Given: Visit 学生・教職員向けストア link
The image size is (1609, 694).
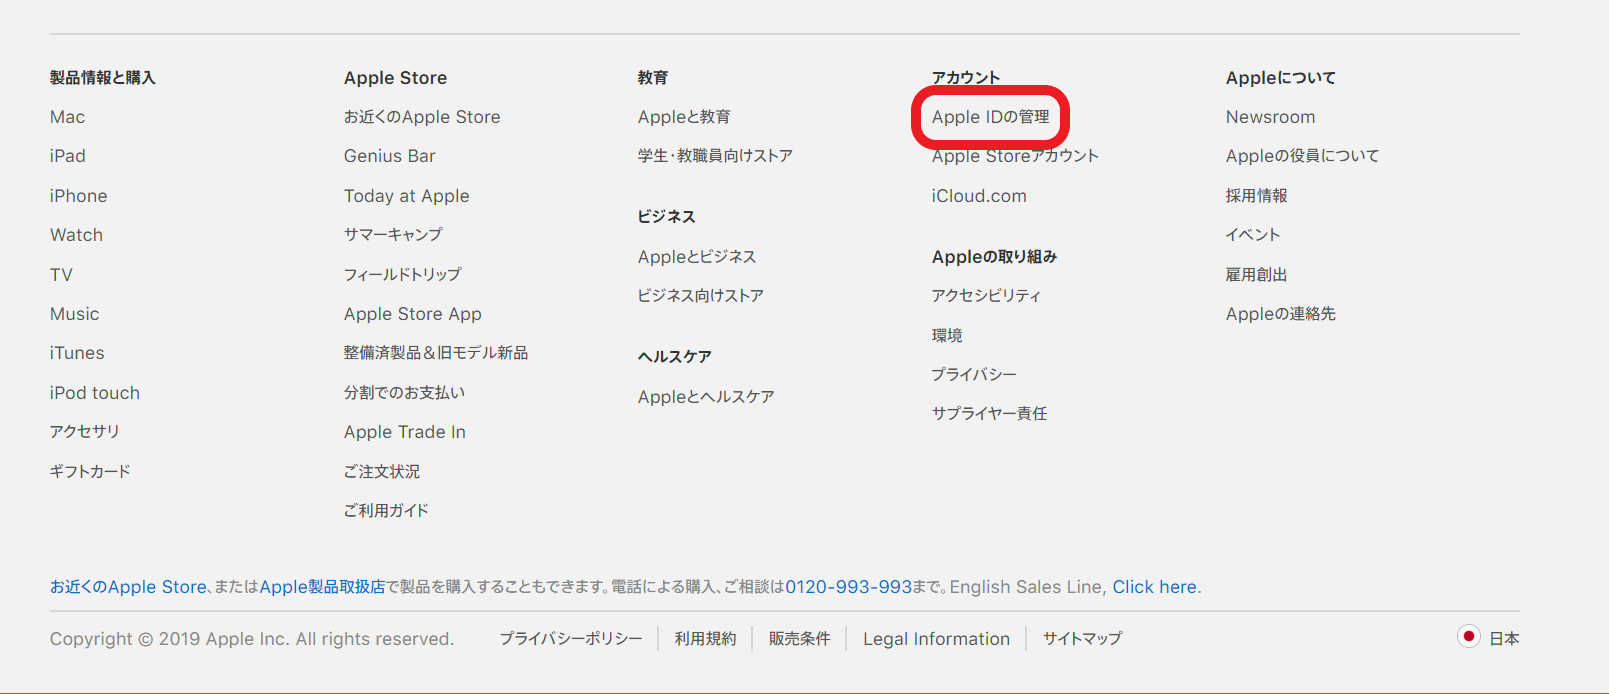Looking at the screenshot, I should (716, 156).
